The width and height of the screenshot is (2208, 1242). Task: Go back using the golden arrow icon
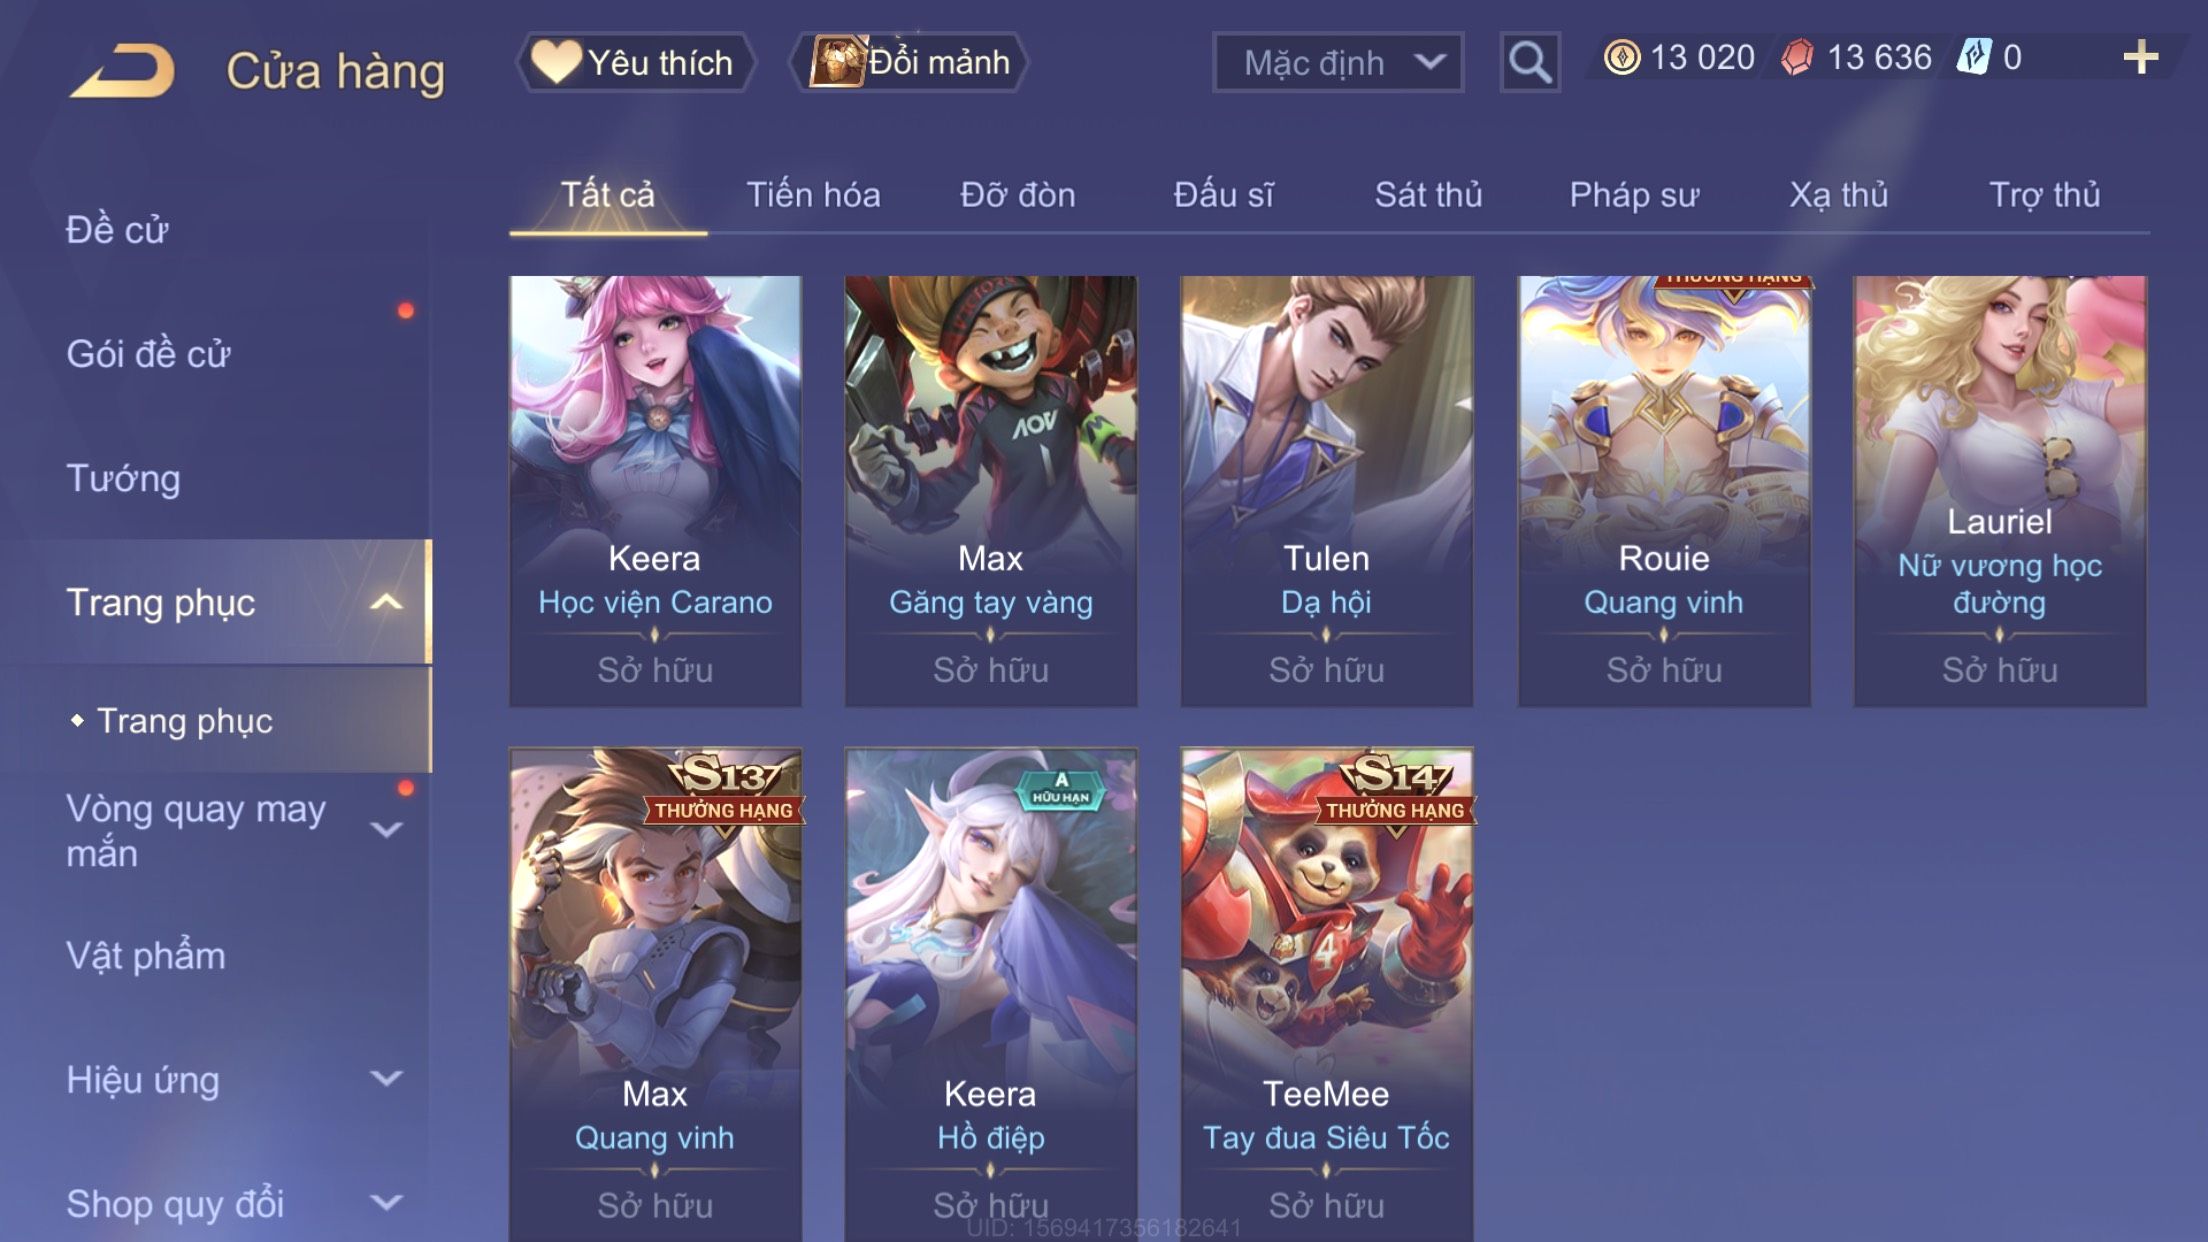123,72
